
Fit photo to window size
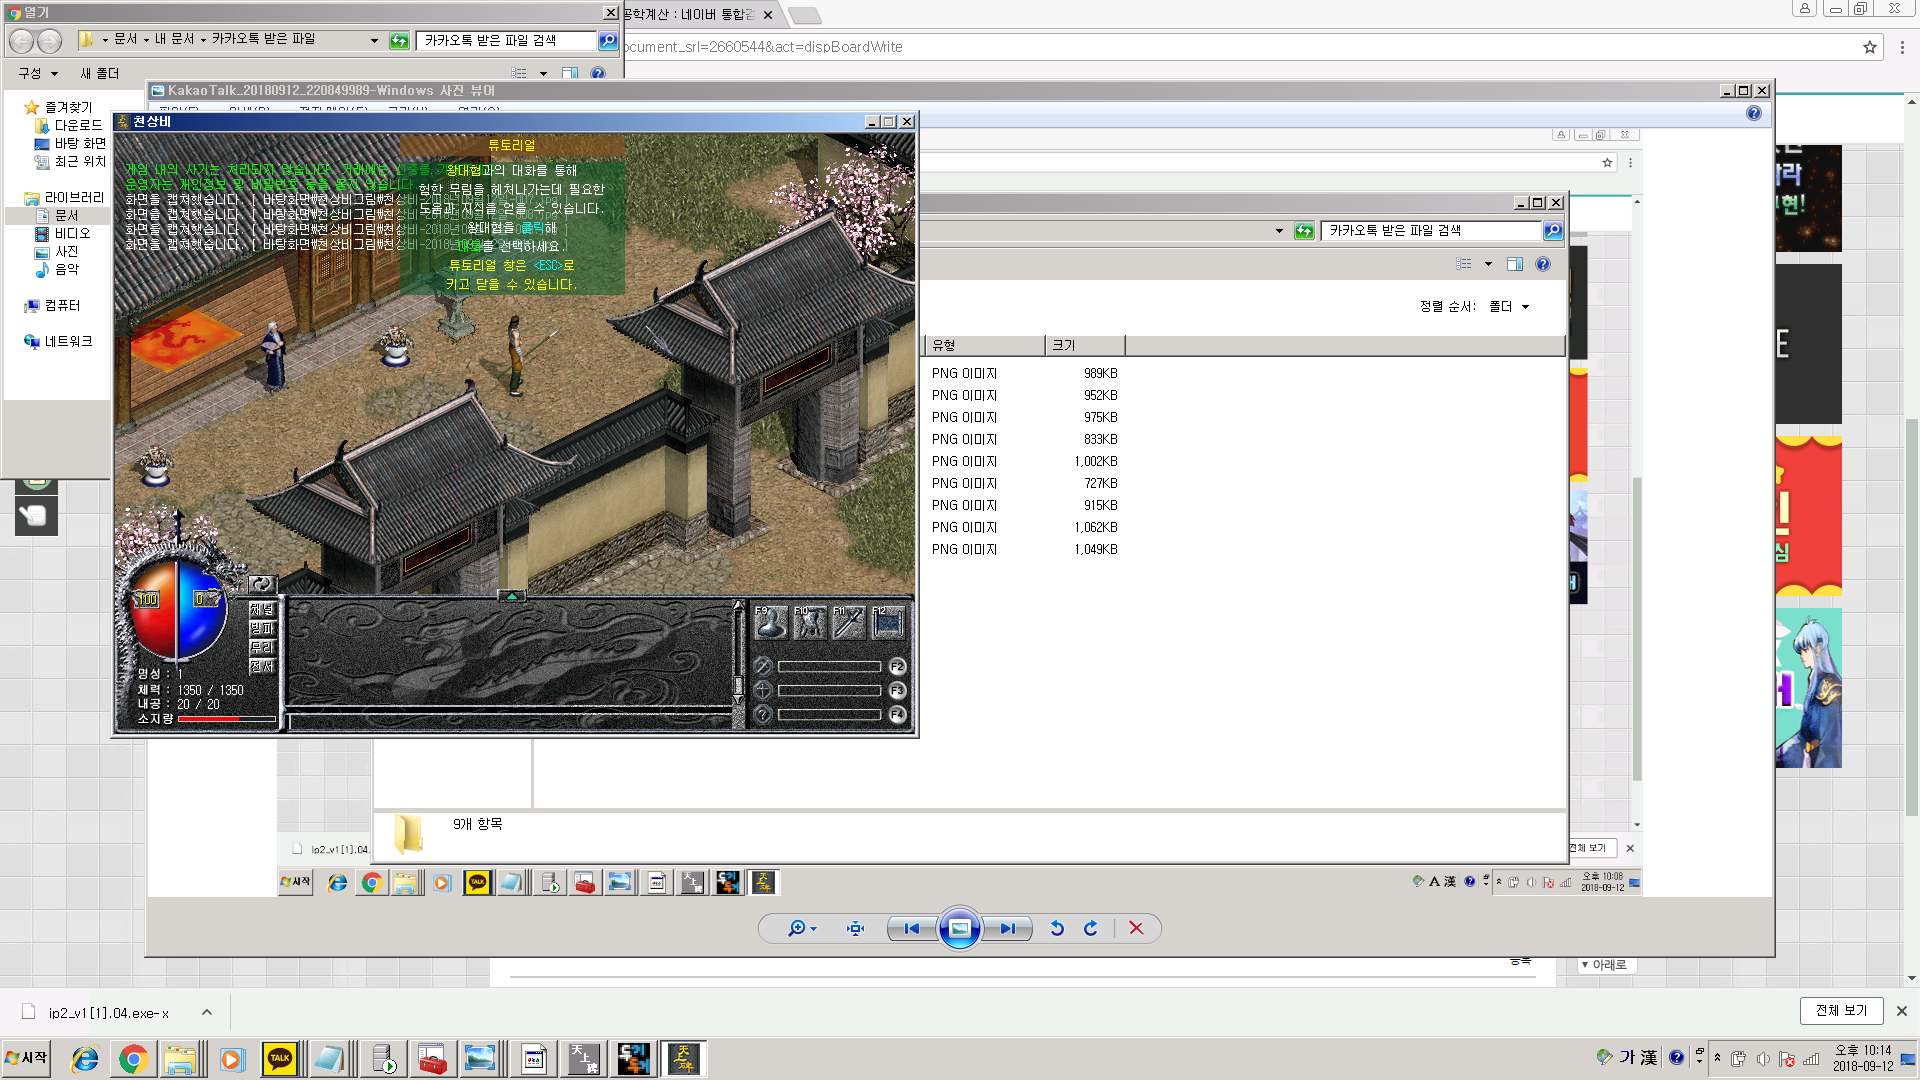[x=855, y=928]
